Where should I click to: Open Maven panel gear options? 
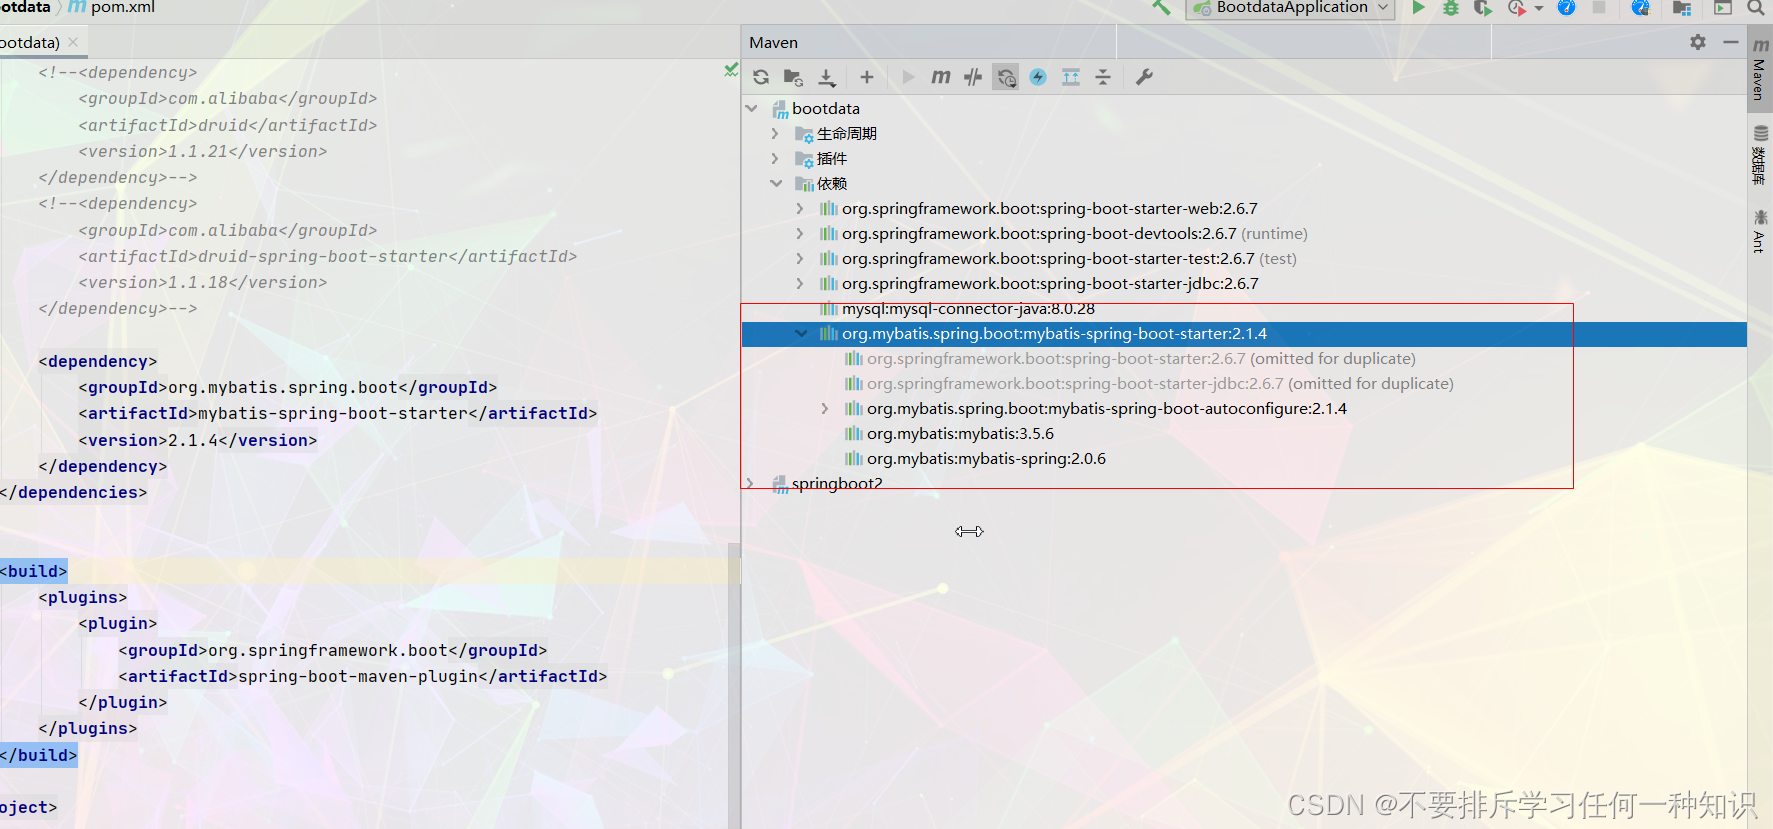click(1698, 42)
